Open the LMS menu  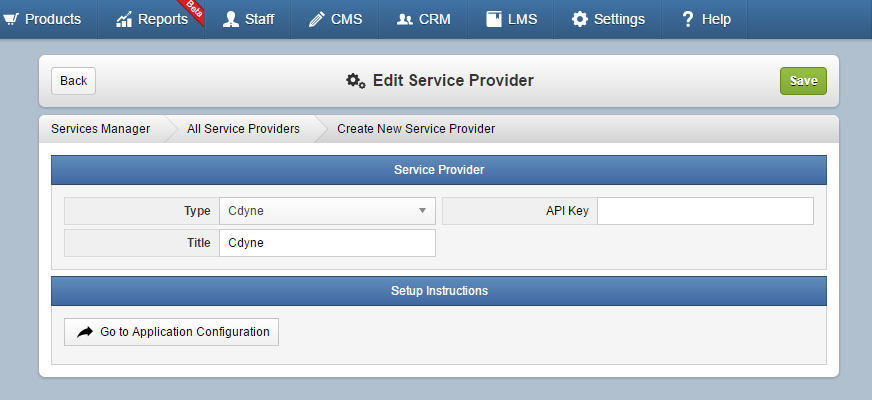coord(511,19)
